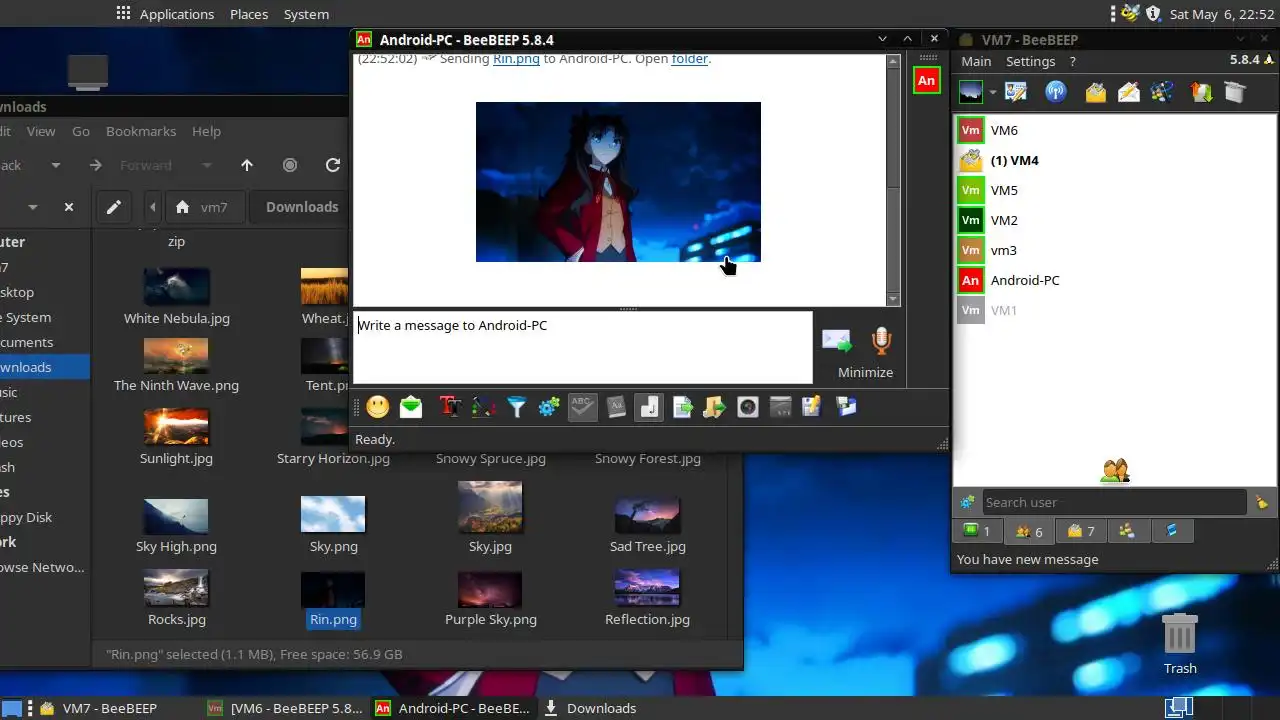The image size is (1280, 720).
Task: Open the folder link in transfer message
Action: coord(690,59)
